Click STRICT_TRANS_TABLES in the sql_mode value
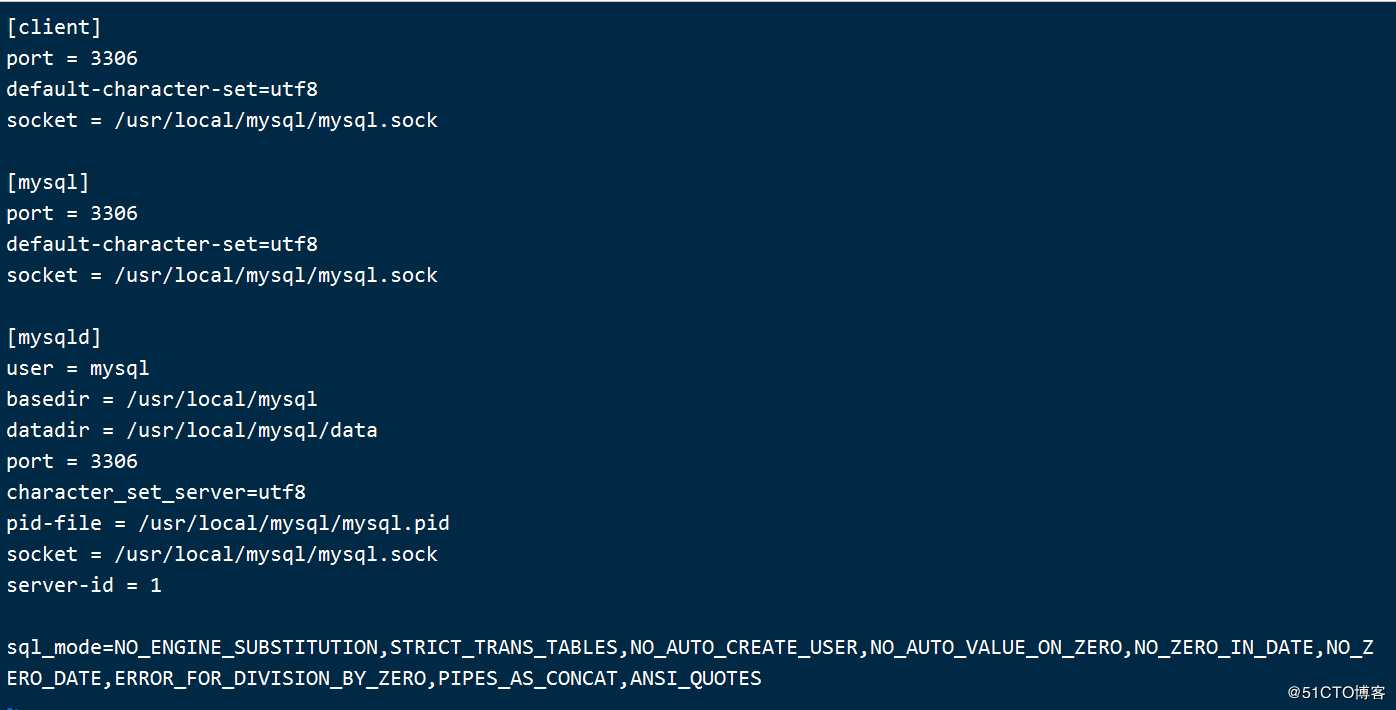Image resolution: width=1396 pixels, height=710 pixels. [504, 648]
